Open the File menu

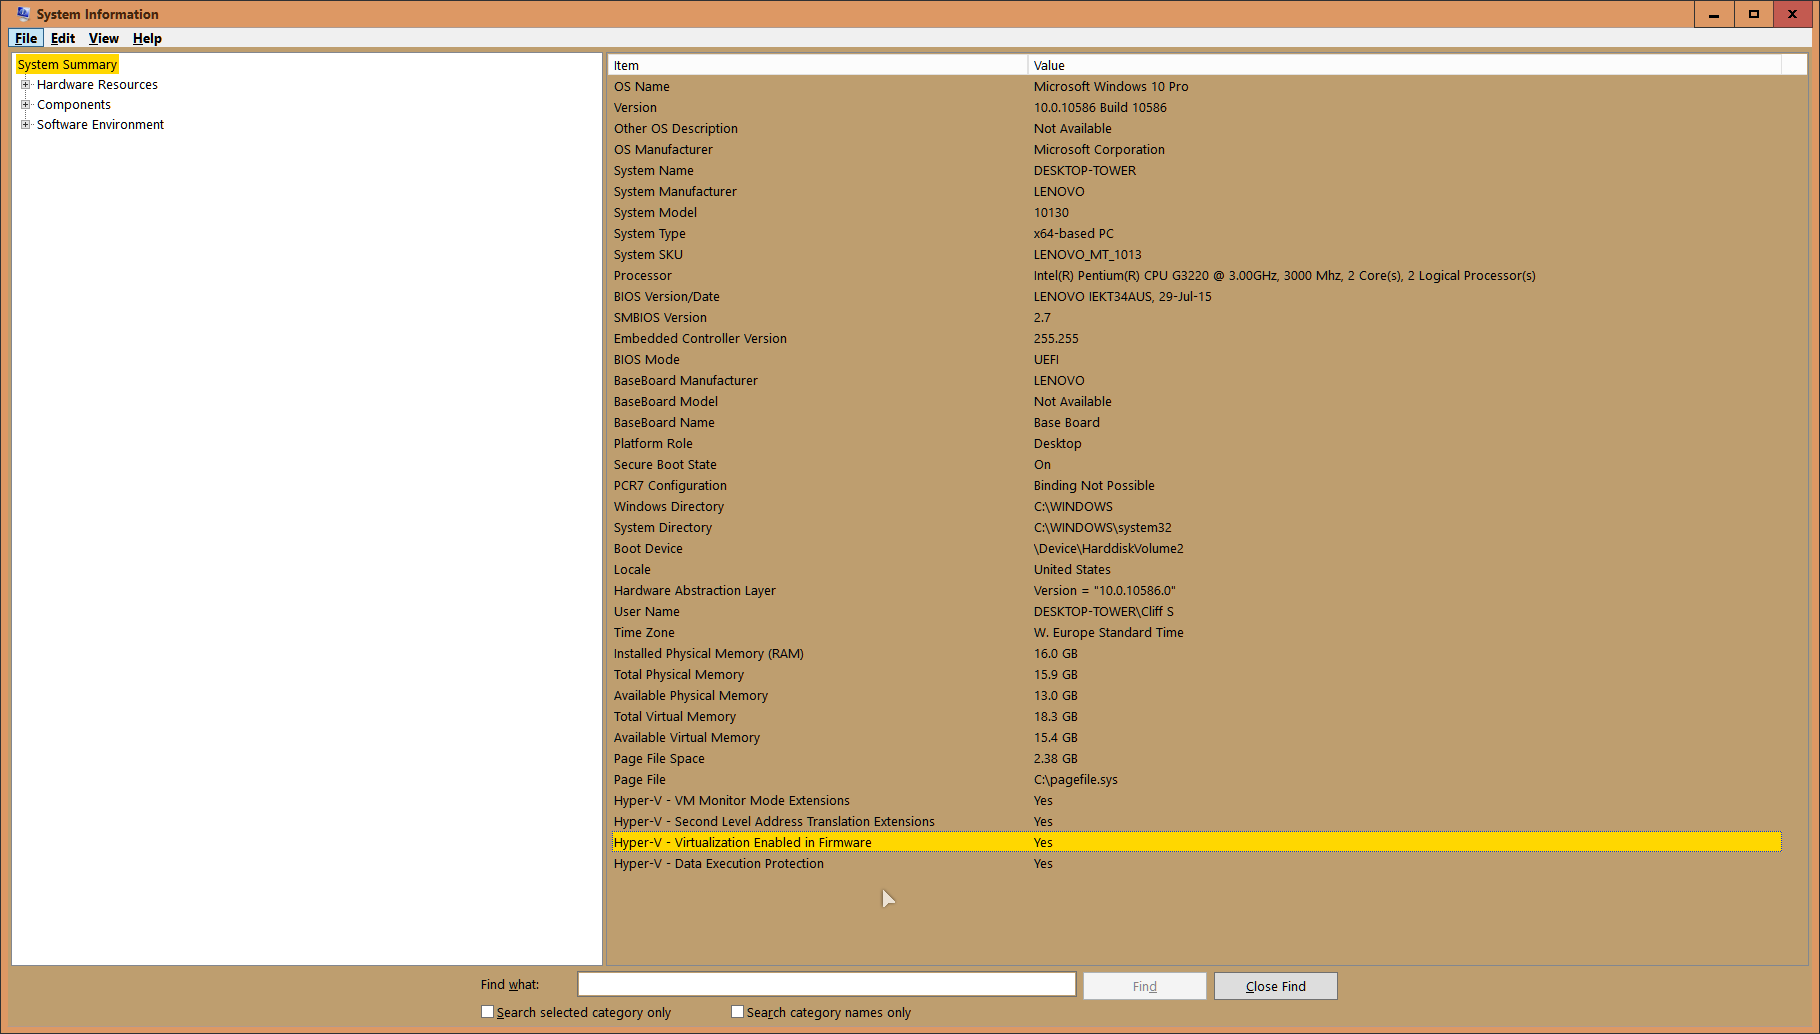click(x=26, y=38)
